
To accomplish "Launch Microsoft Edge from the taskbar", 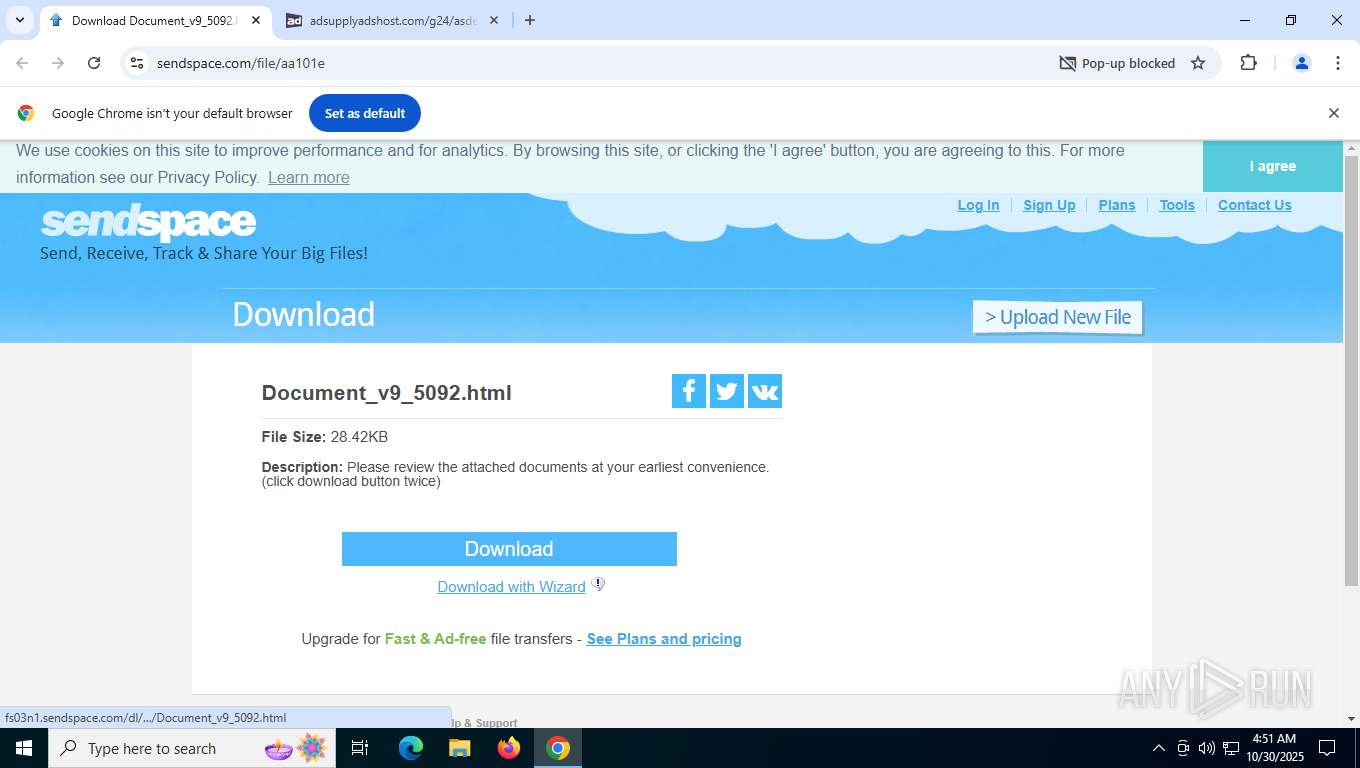I will [x=411, y=748].
